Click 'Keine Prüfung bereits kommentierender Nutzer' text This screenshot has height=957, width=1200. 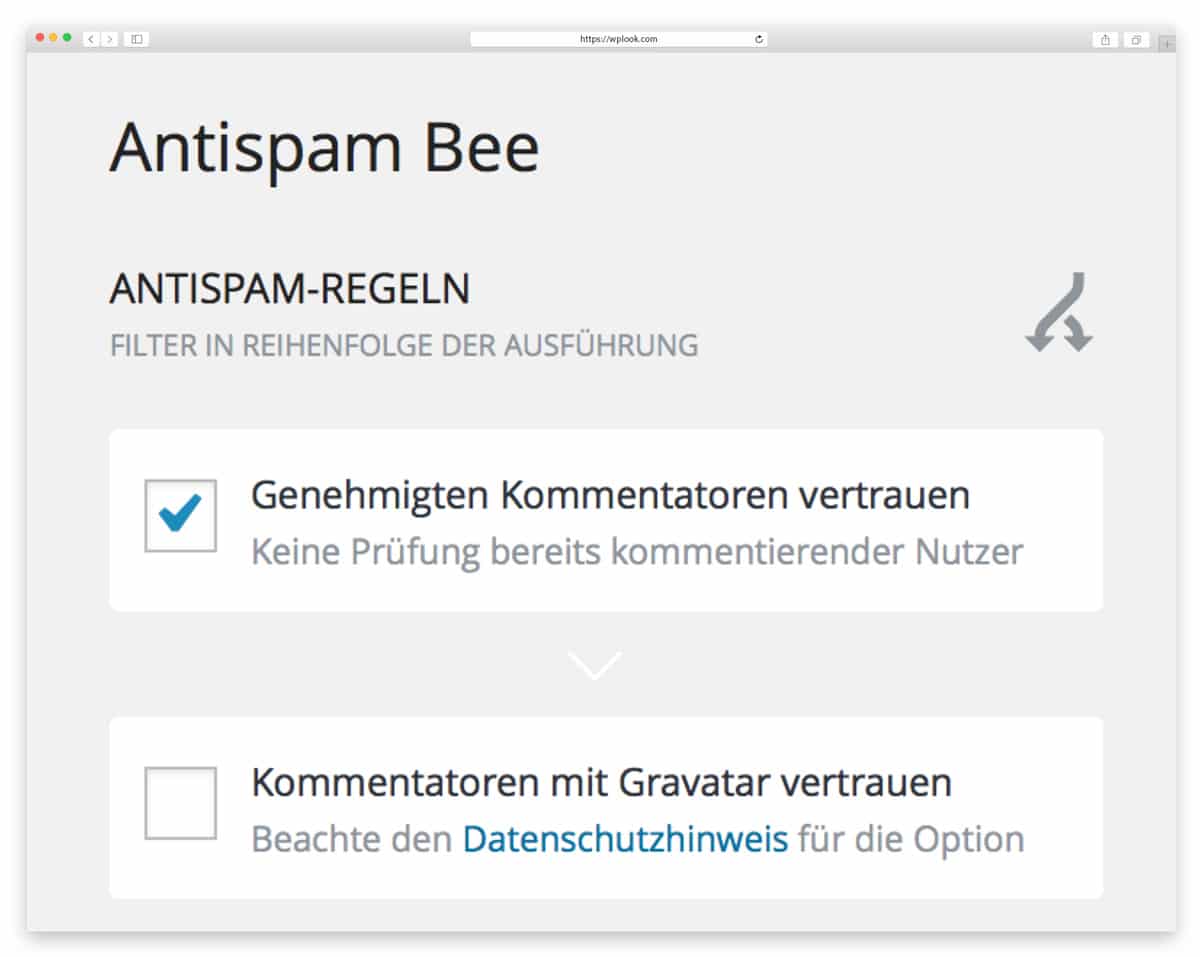(637, 551)
